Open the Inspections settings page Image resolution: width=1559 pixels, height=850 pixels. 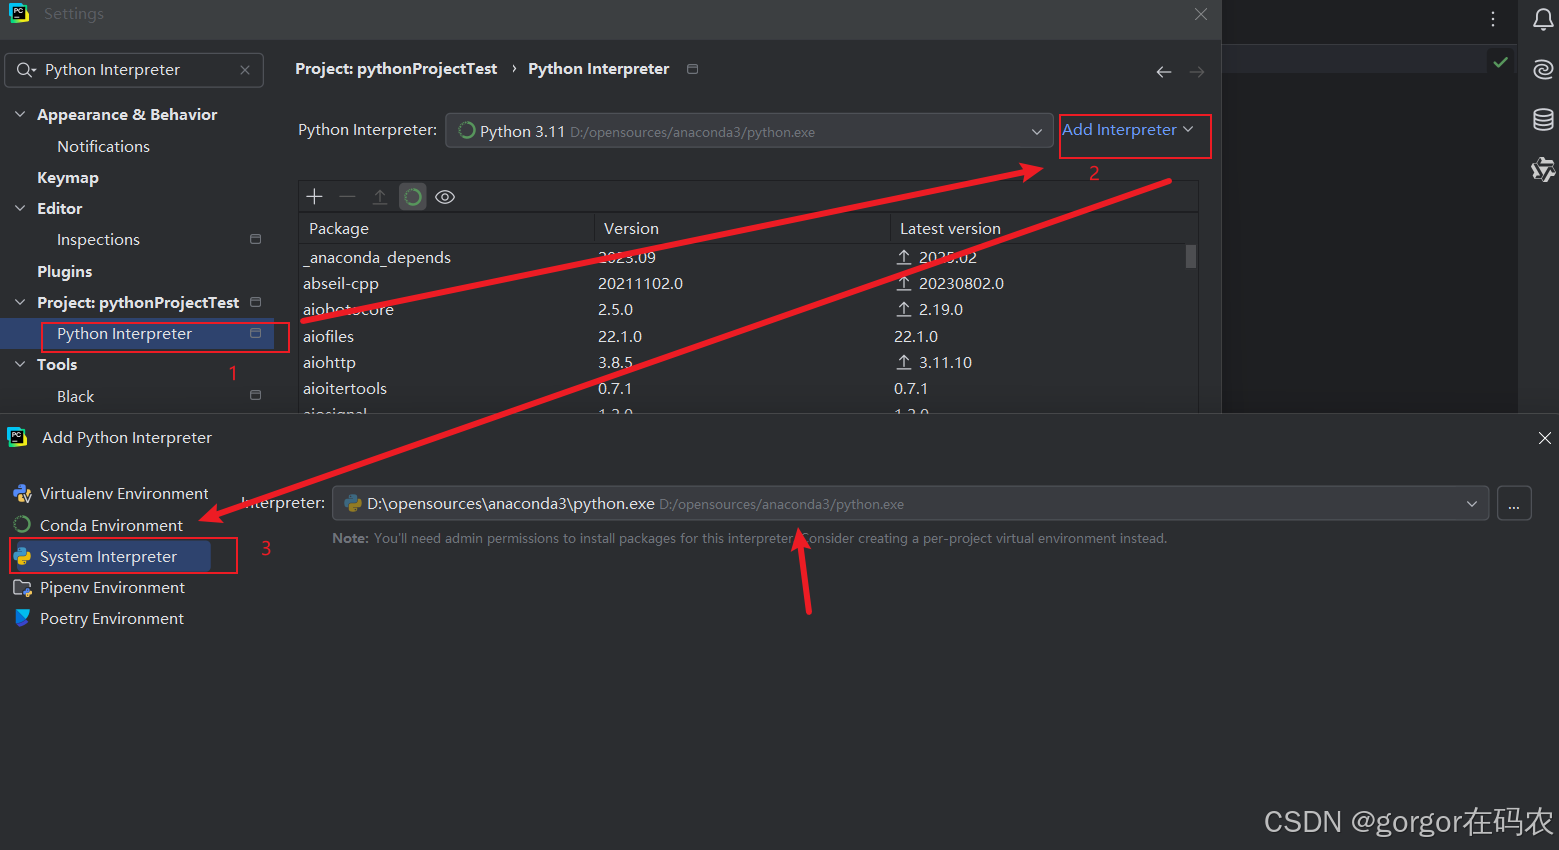[x=98, y=240]
